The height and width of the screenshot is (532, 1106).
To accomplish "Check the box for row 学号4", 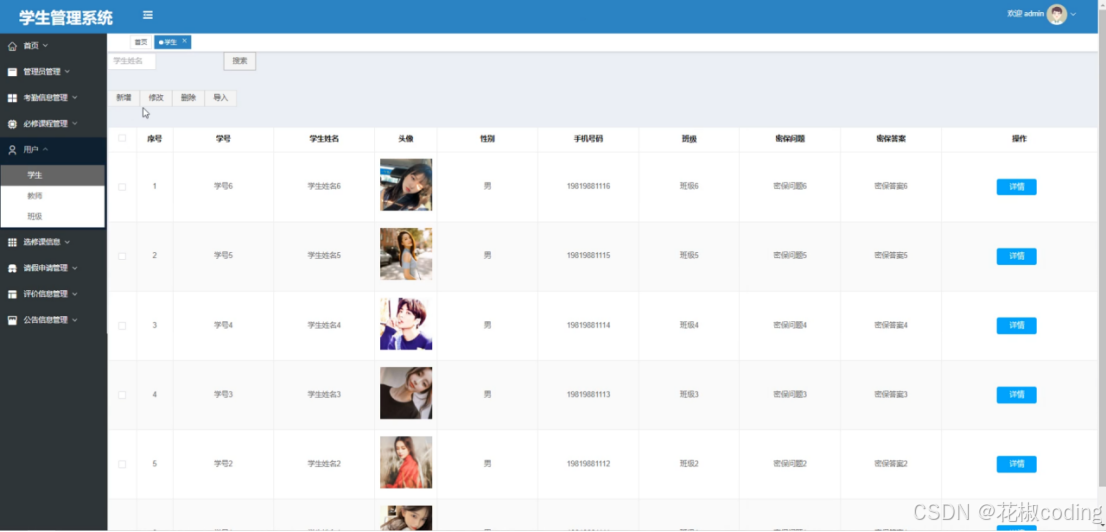I will point(122,325).
